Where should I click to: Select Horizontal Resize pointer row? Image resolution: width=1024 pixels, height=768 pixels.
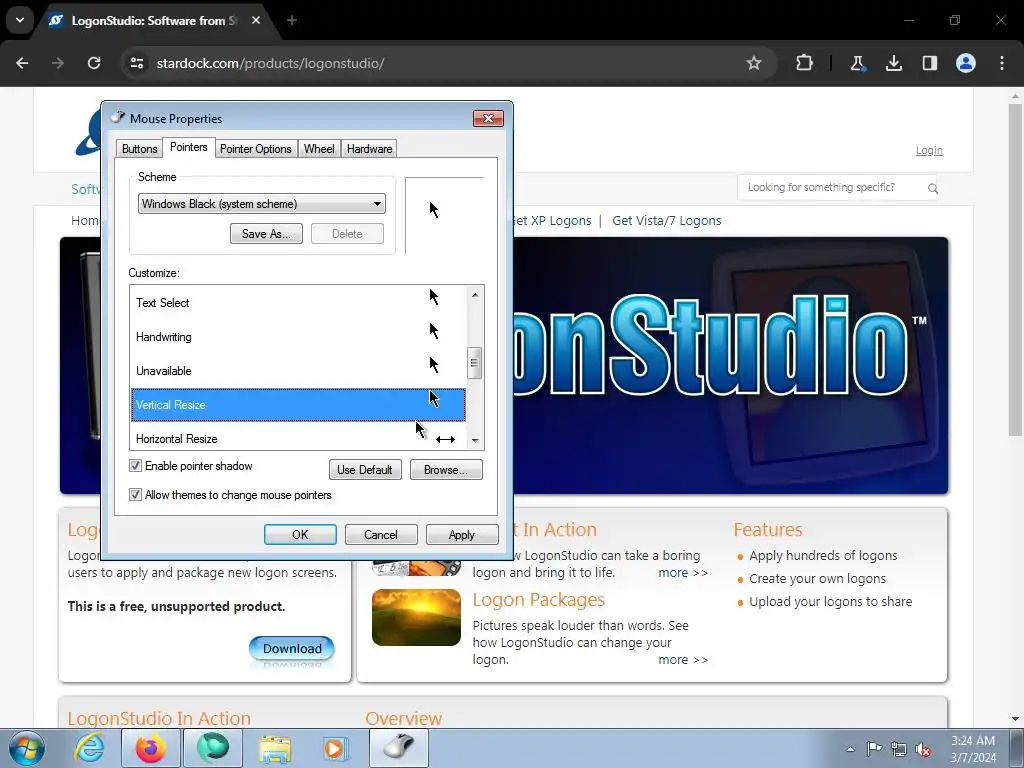tap(298, 438)
